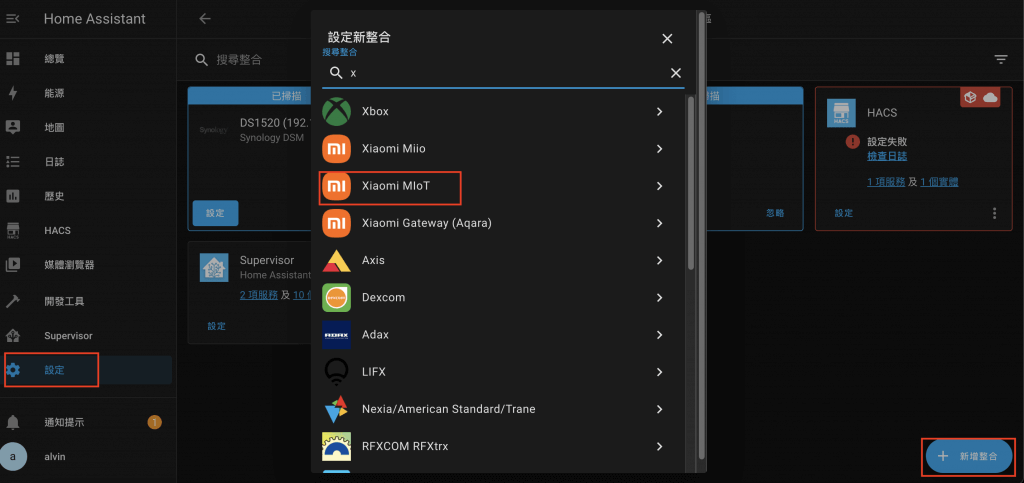Image resolution: width=1024 pixels, height=483 pixels.
Task: Open the 開發工具 hammer icon
Action: click(x=13, y=301)
